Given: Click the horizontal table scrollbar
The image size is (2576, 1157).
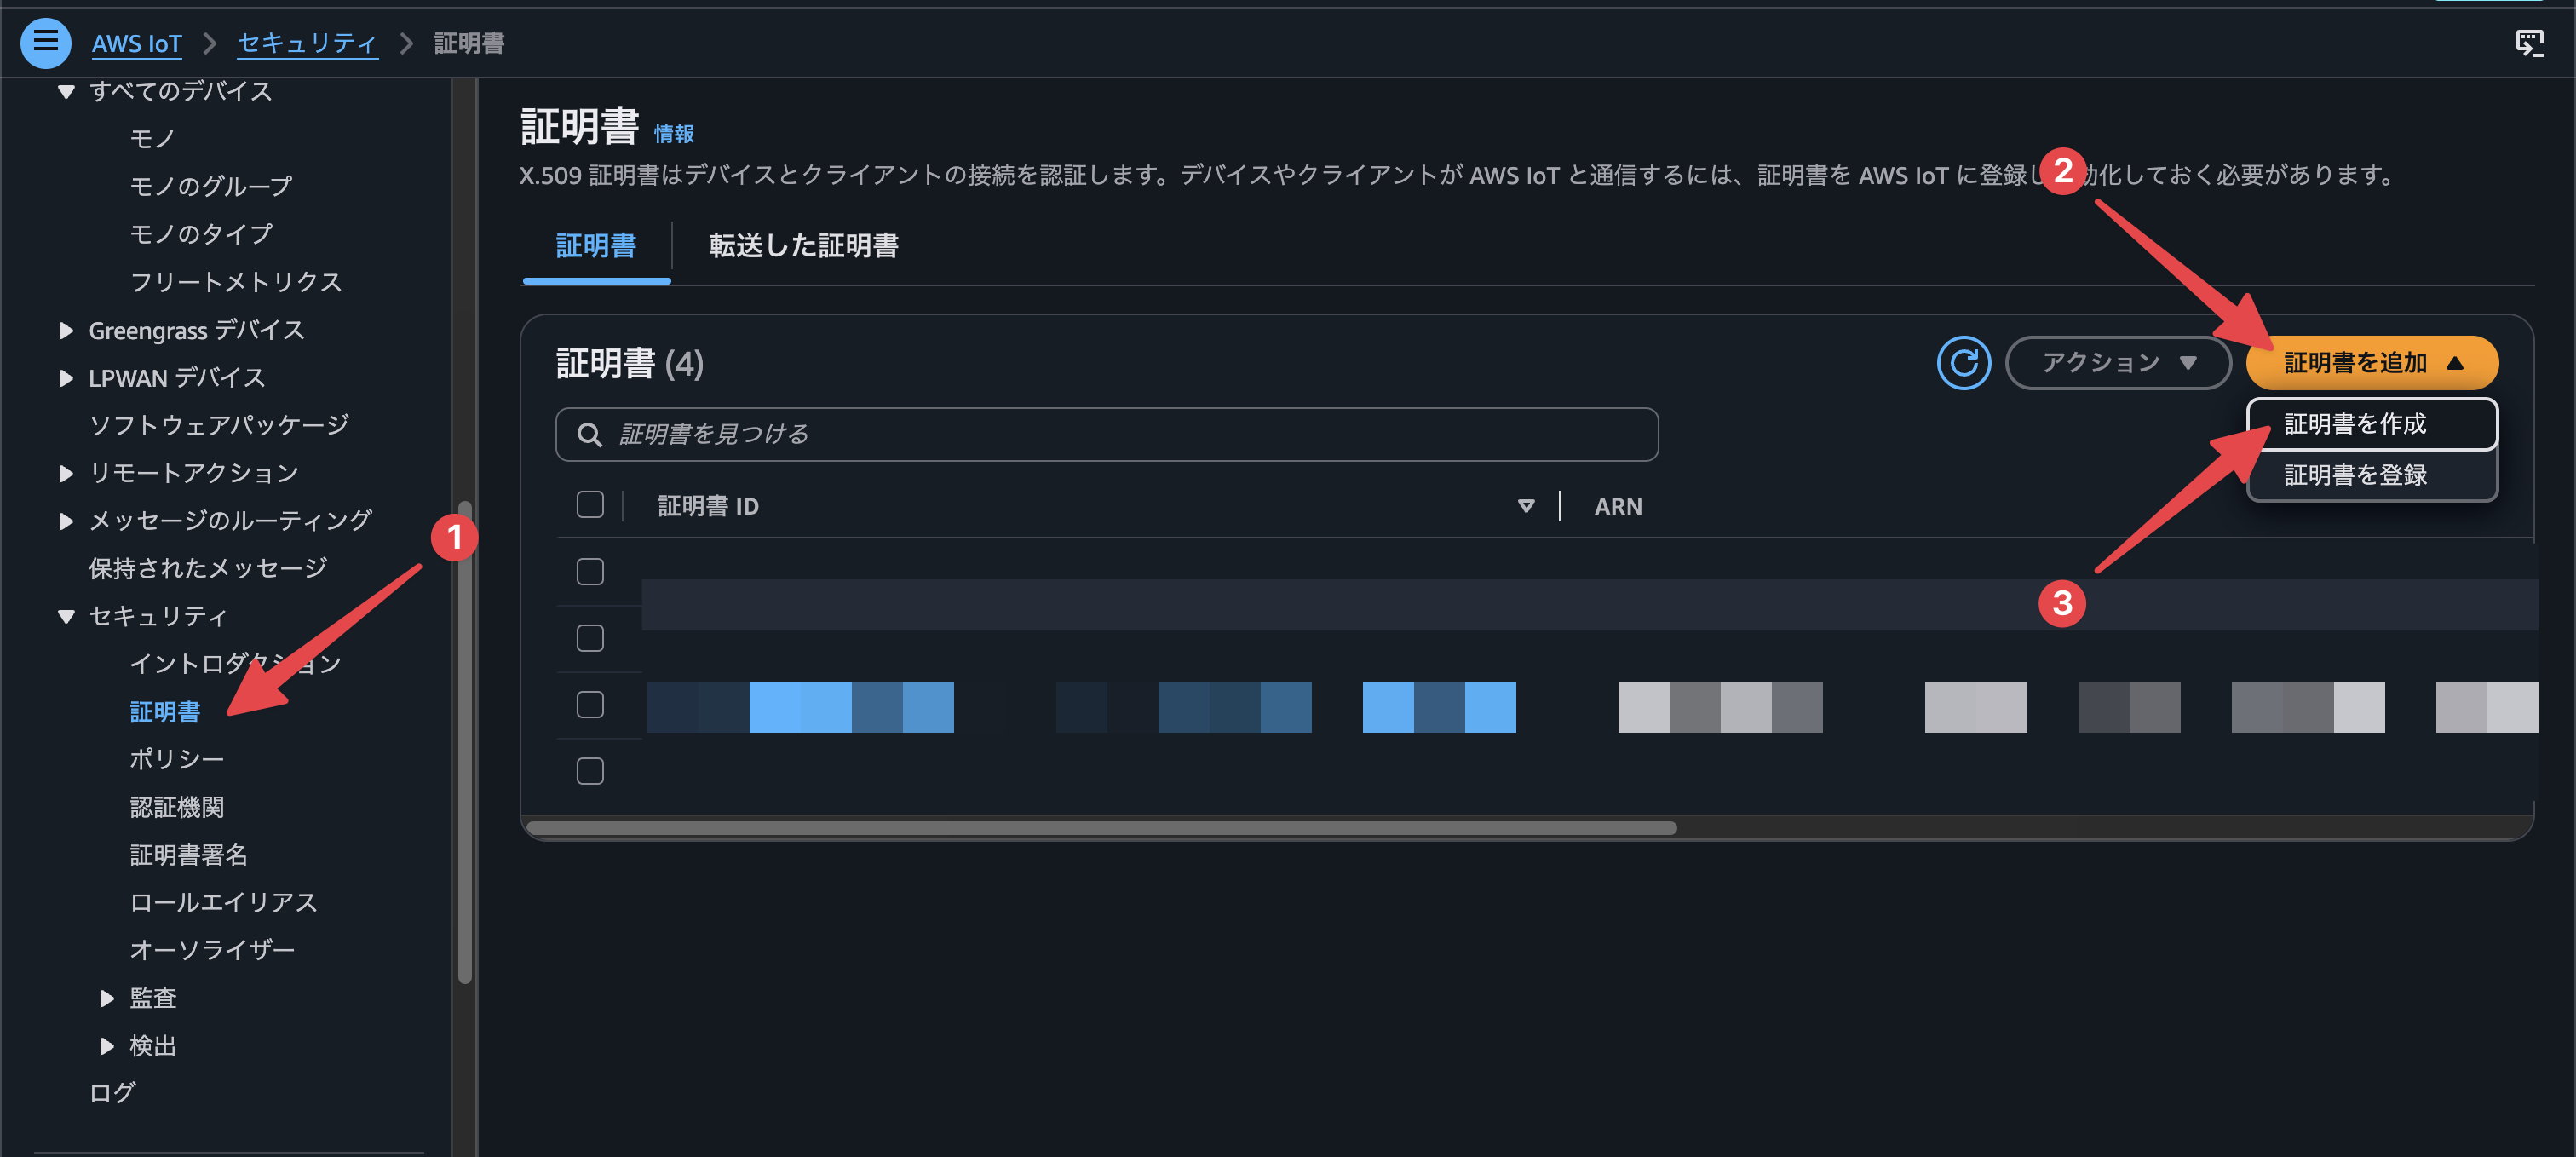Looking at the screenshot, I should (x=1101, y=828).
